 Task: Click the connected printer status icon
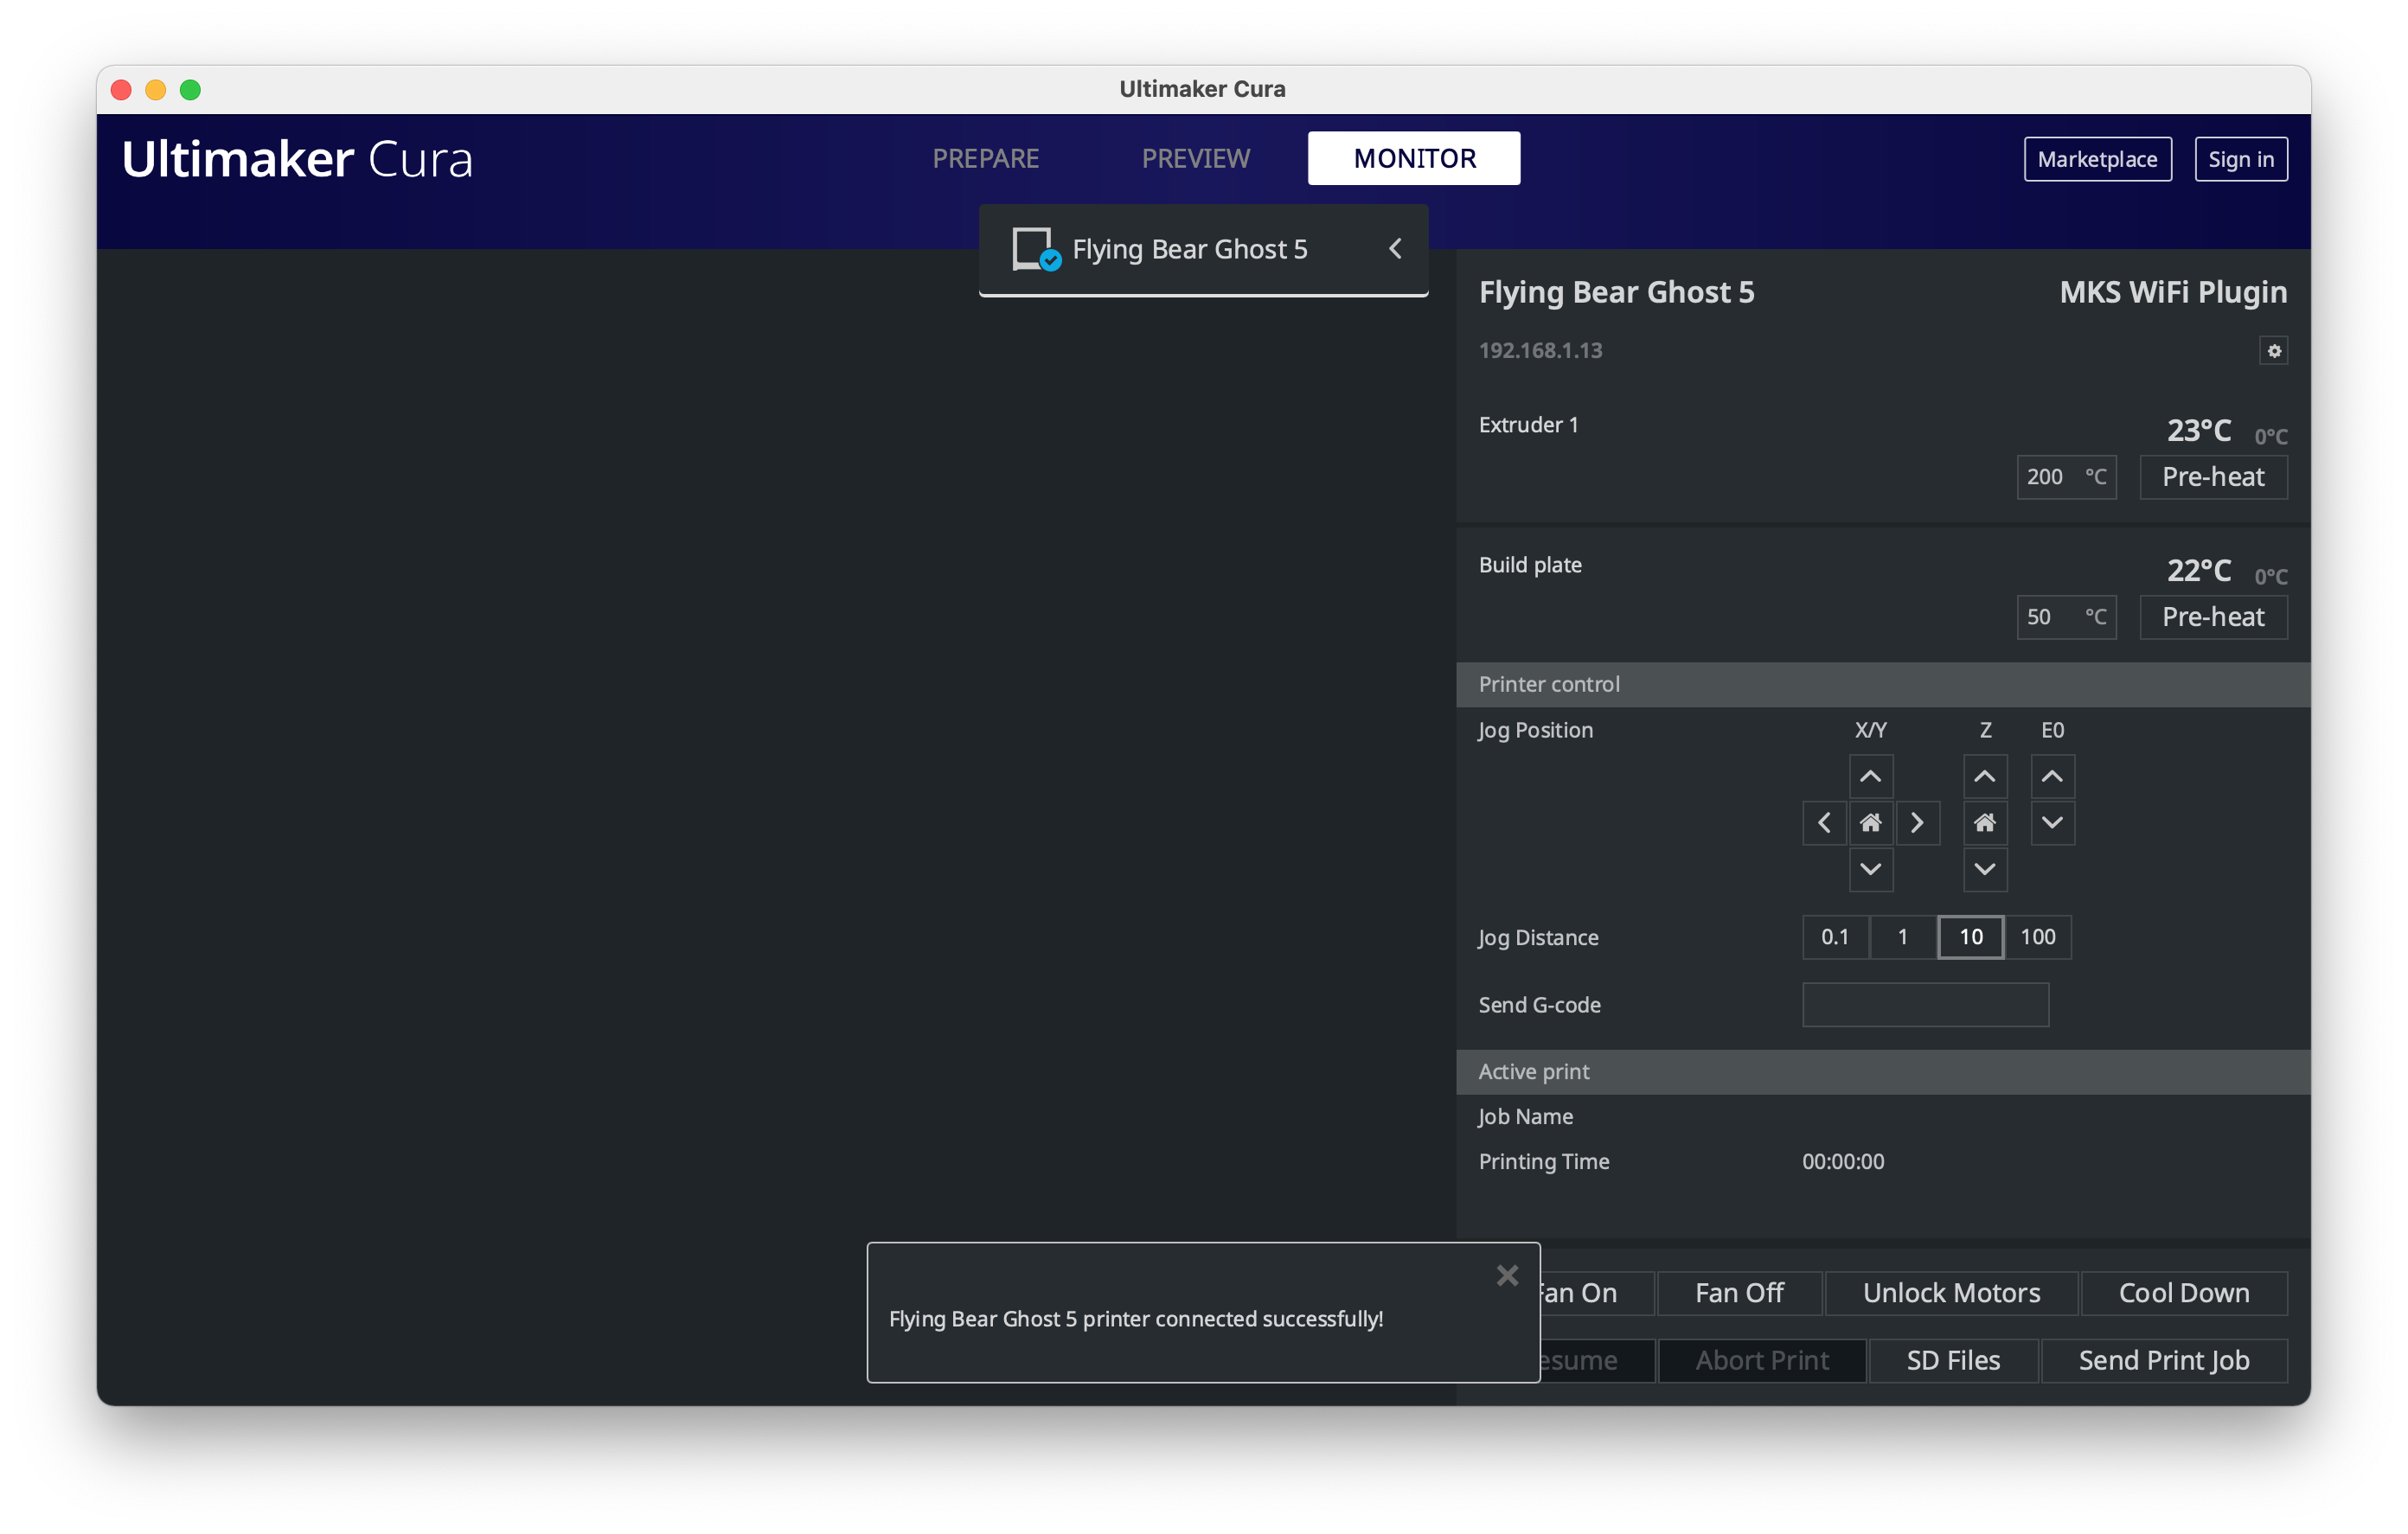[1033, 248]
